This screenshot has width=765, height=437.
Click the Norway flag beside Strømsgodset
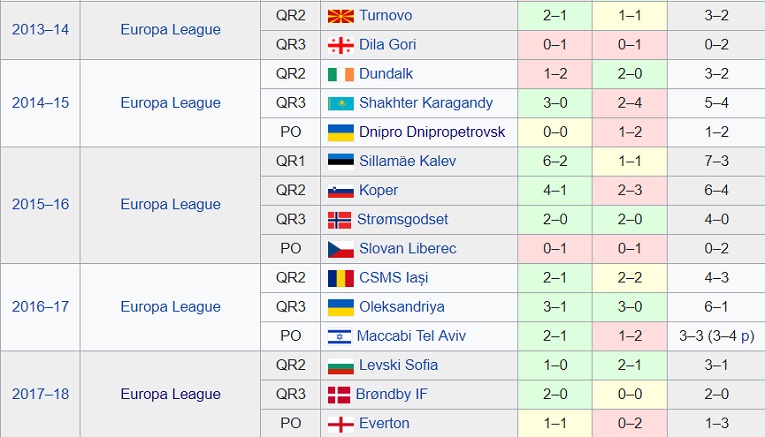339,220
